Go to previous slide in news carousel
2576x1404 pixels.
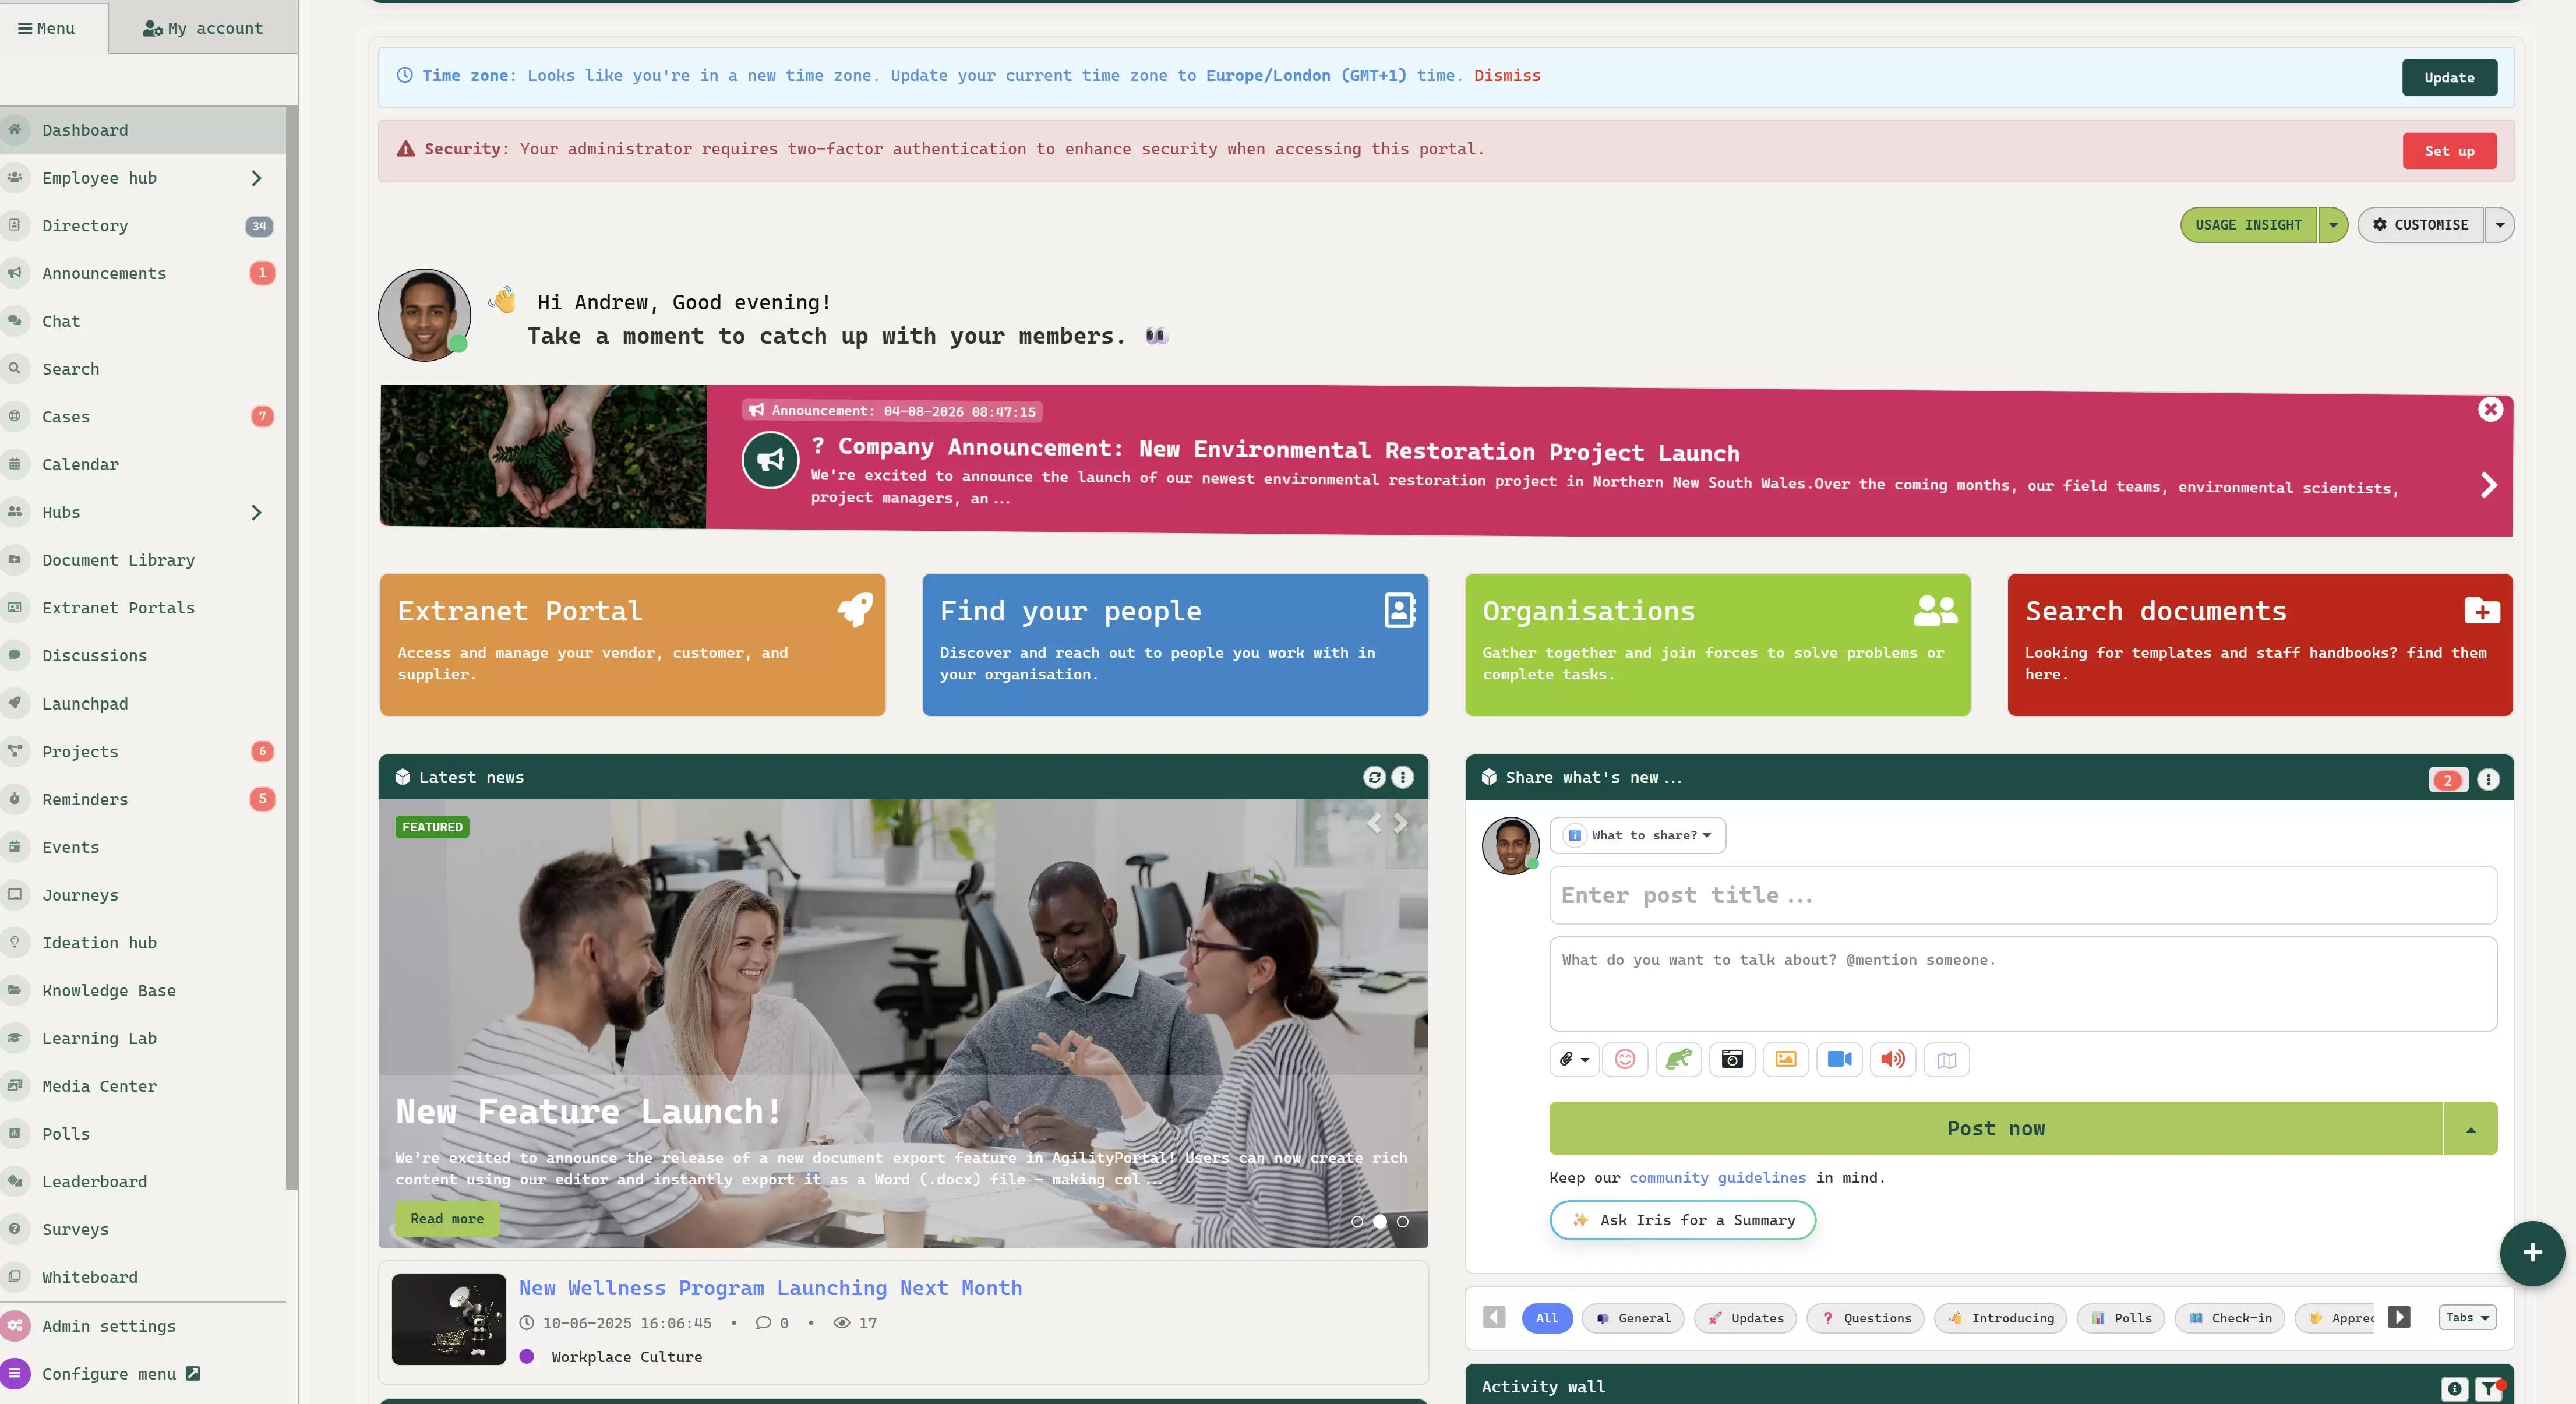[x=1375, y=823]
